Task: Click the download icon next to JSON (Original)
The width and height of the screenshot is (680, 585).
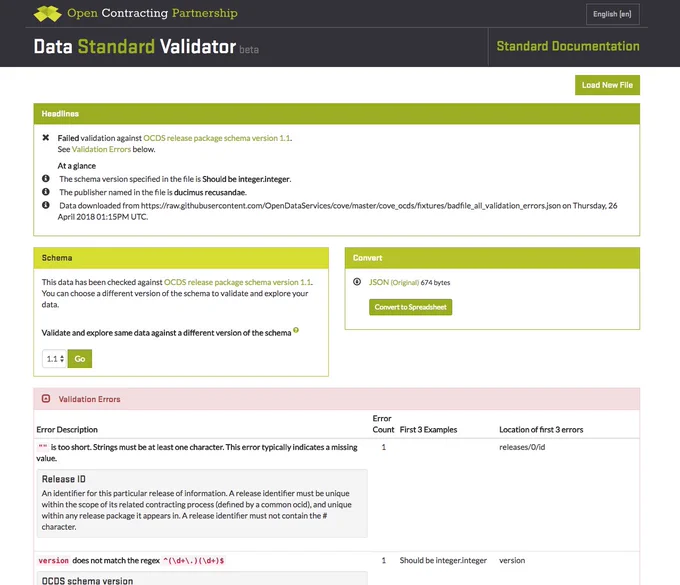Action: pyautogui.click(x=357, y=282)
